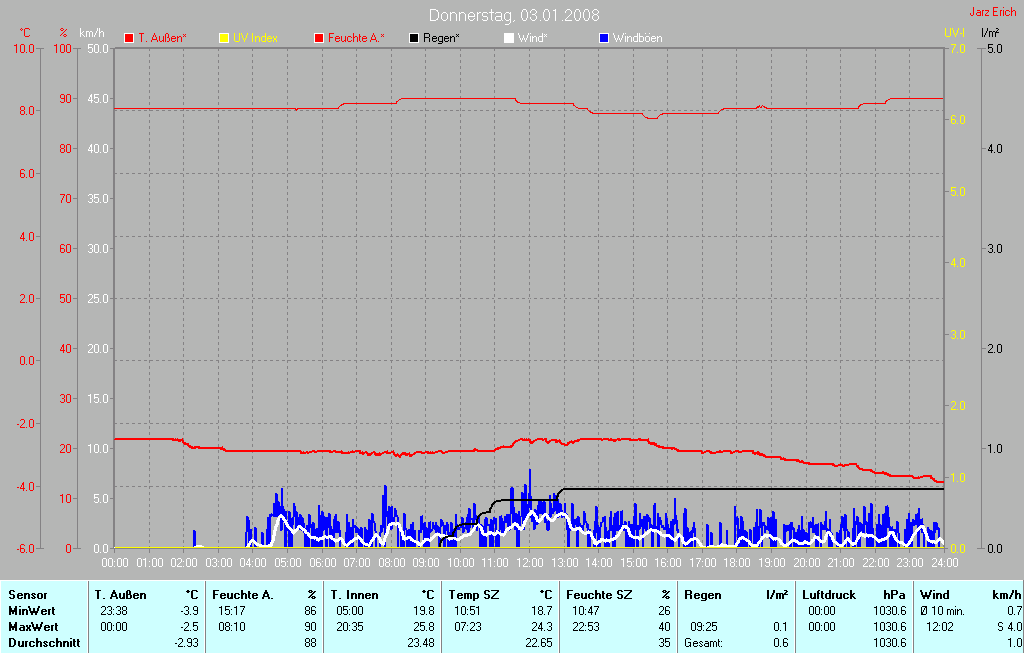Click the '06:00' label on the time axis
The image size is (1024, 653).
[x=322, y=562]
